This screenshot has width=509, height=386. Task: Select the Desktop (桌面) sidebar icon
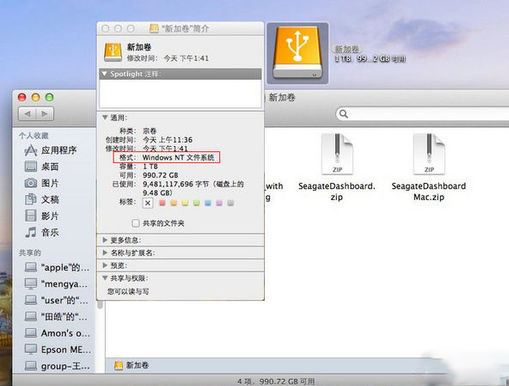point(31,166)
